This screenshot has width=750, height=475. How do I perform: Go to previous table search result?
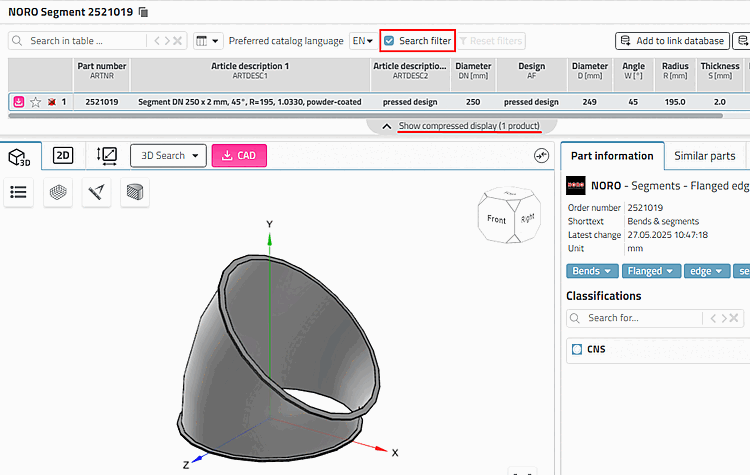(157, 41)
